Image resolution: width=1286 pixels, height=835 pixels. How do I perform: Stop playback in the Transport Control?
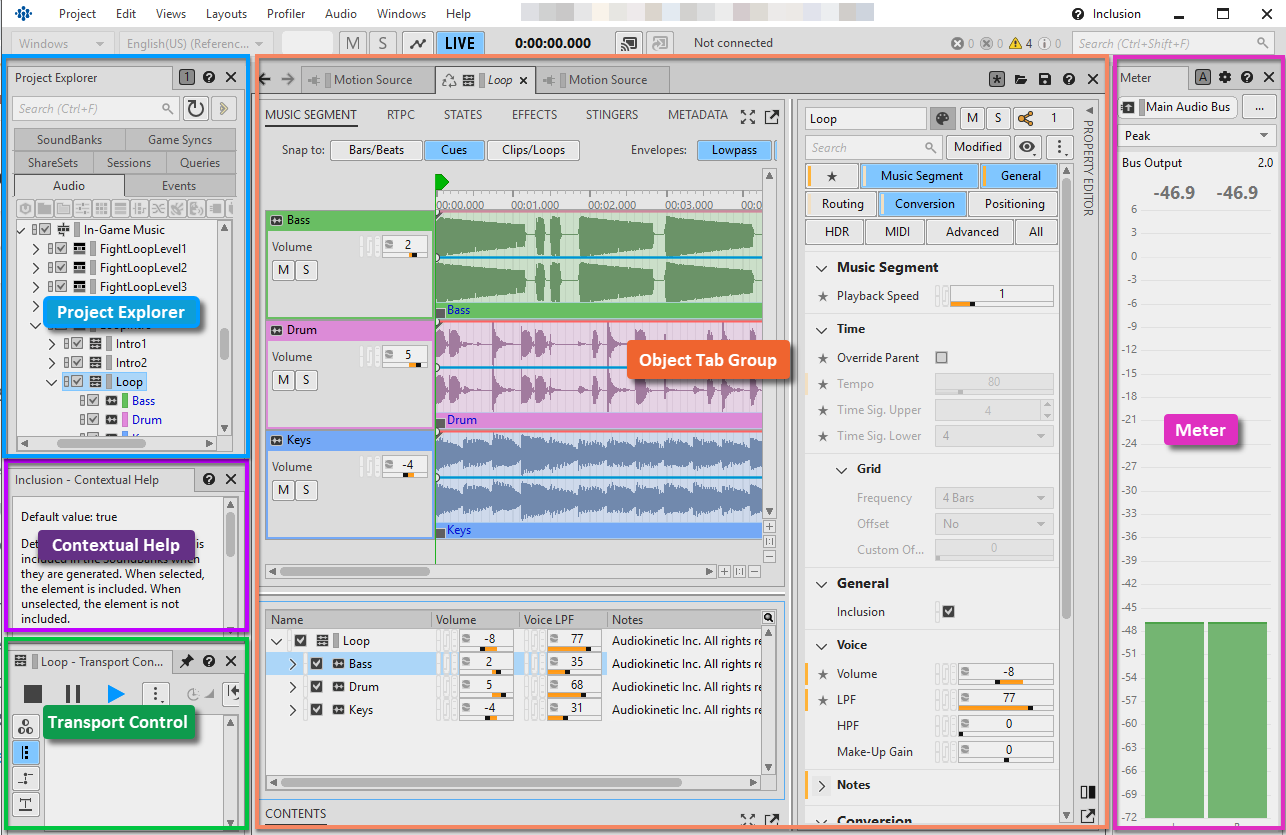coord(33,693)
